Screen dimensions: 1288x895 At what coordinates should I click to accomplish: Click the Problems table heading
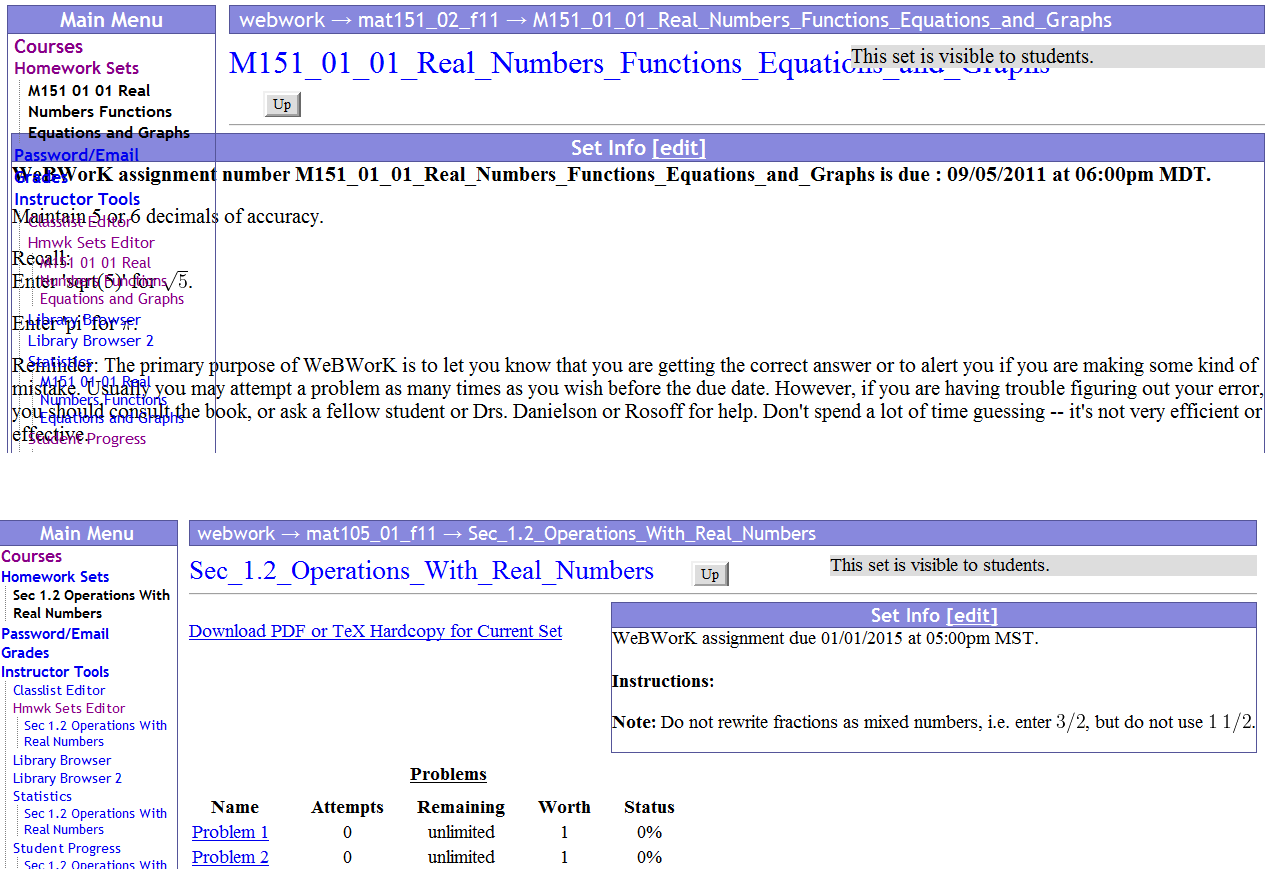pyautogui.click(x=448, y=774)
